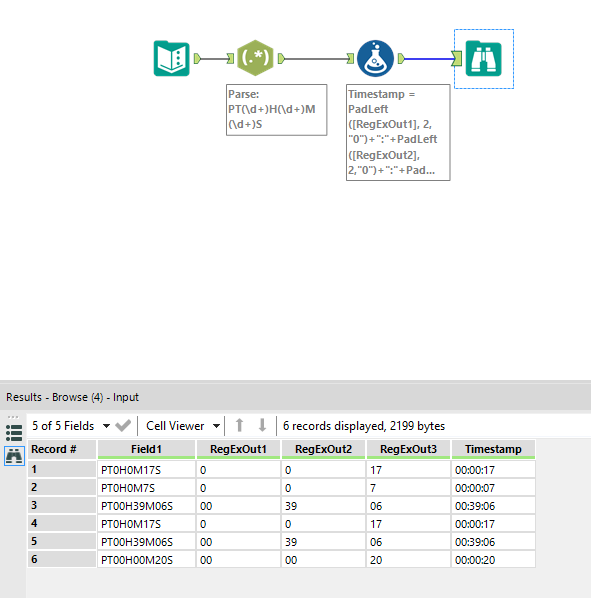
Task: Go to next record with down arrow
Action: 262,425
